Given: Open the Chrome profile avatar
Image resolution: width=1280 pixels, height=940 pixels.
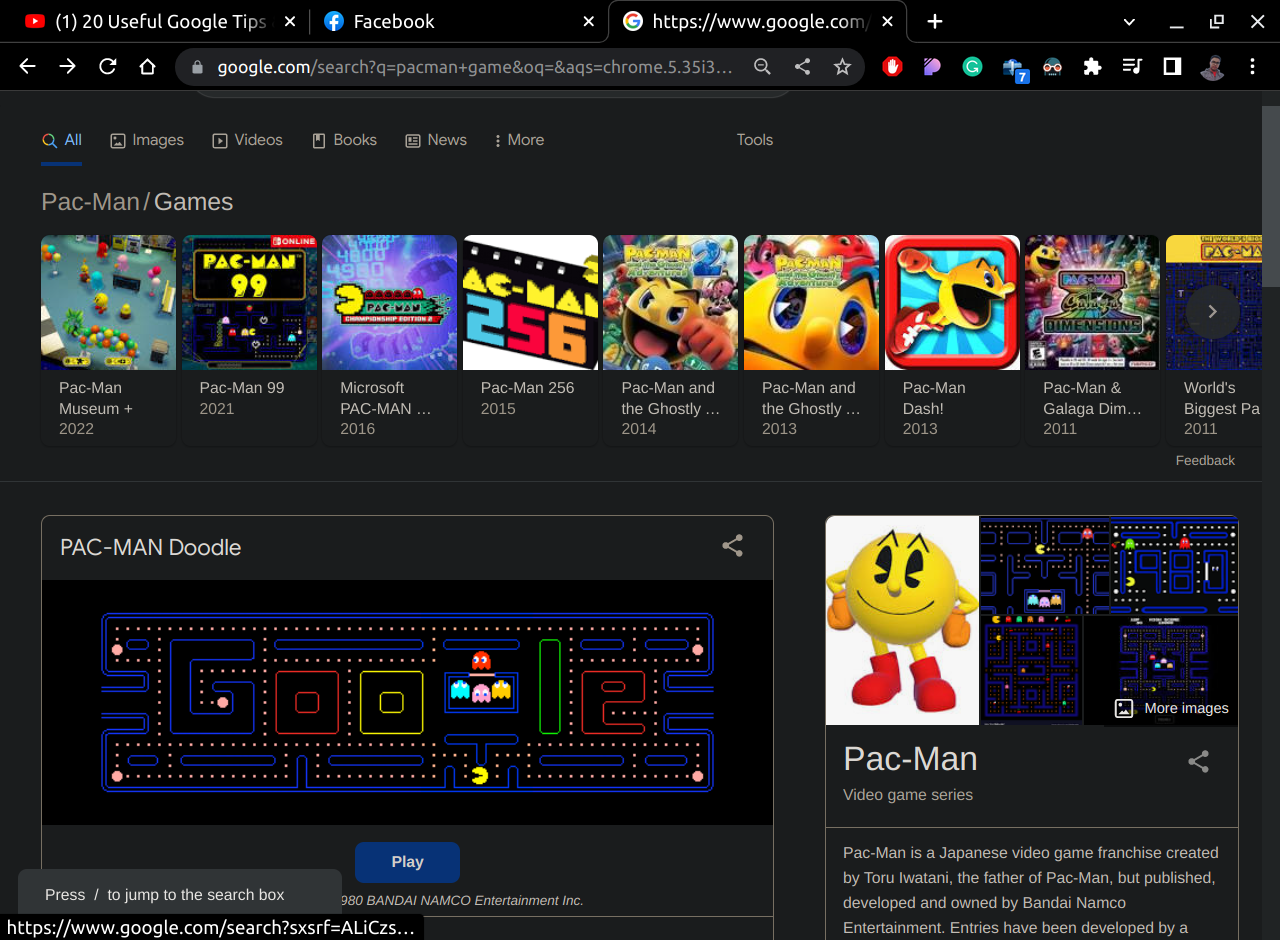Looking at the screenshot, I should 1212,67.
